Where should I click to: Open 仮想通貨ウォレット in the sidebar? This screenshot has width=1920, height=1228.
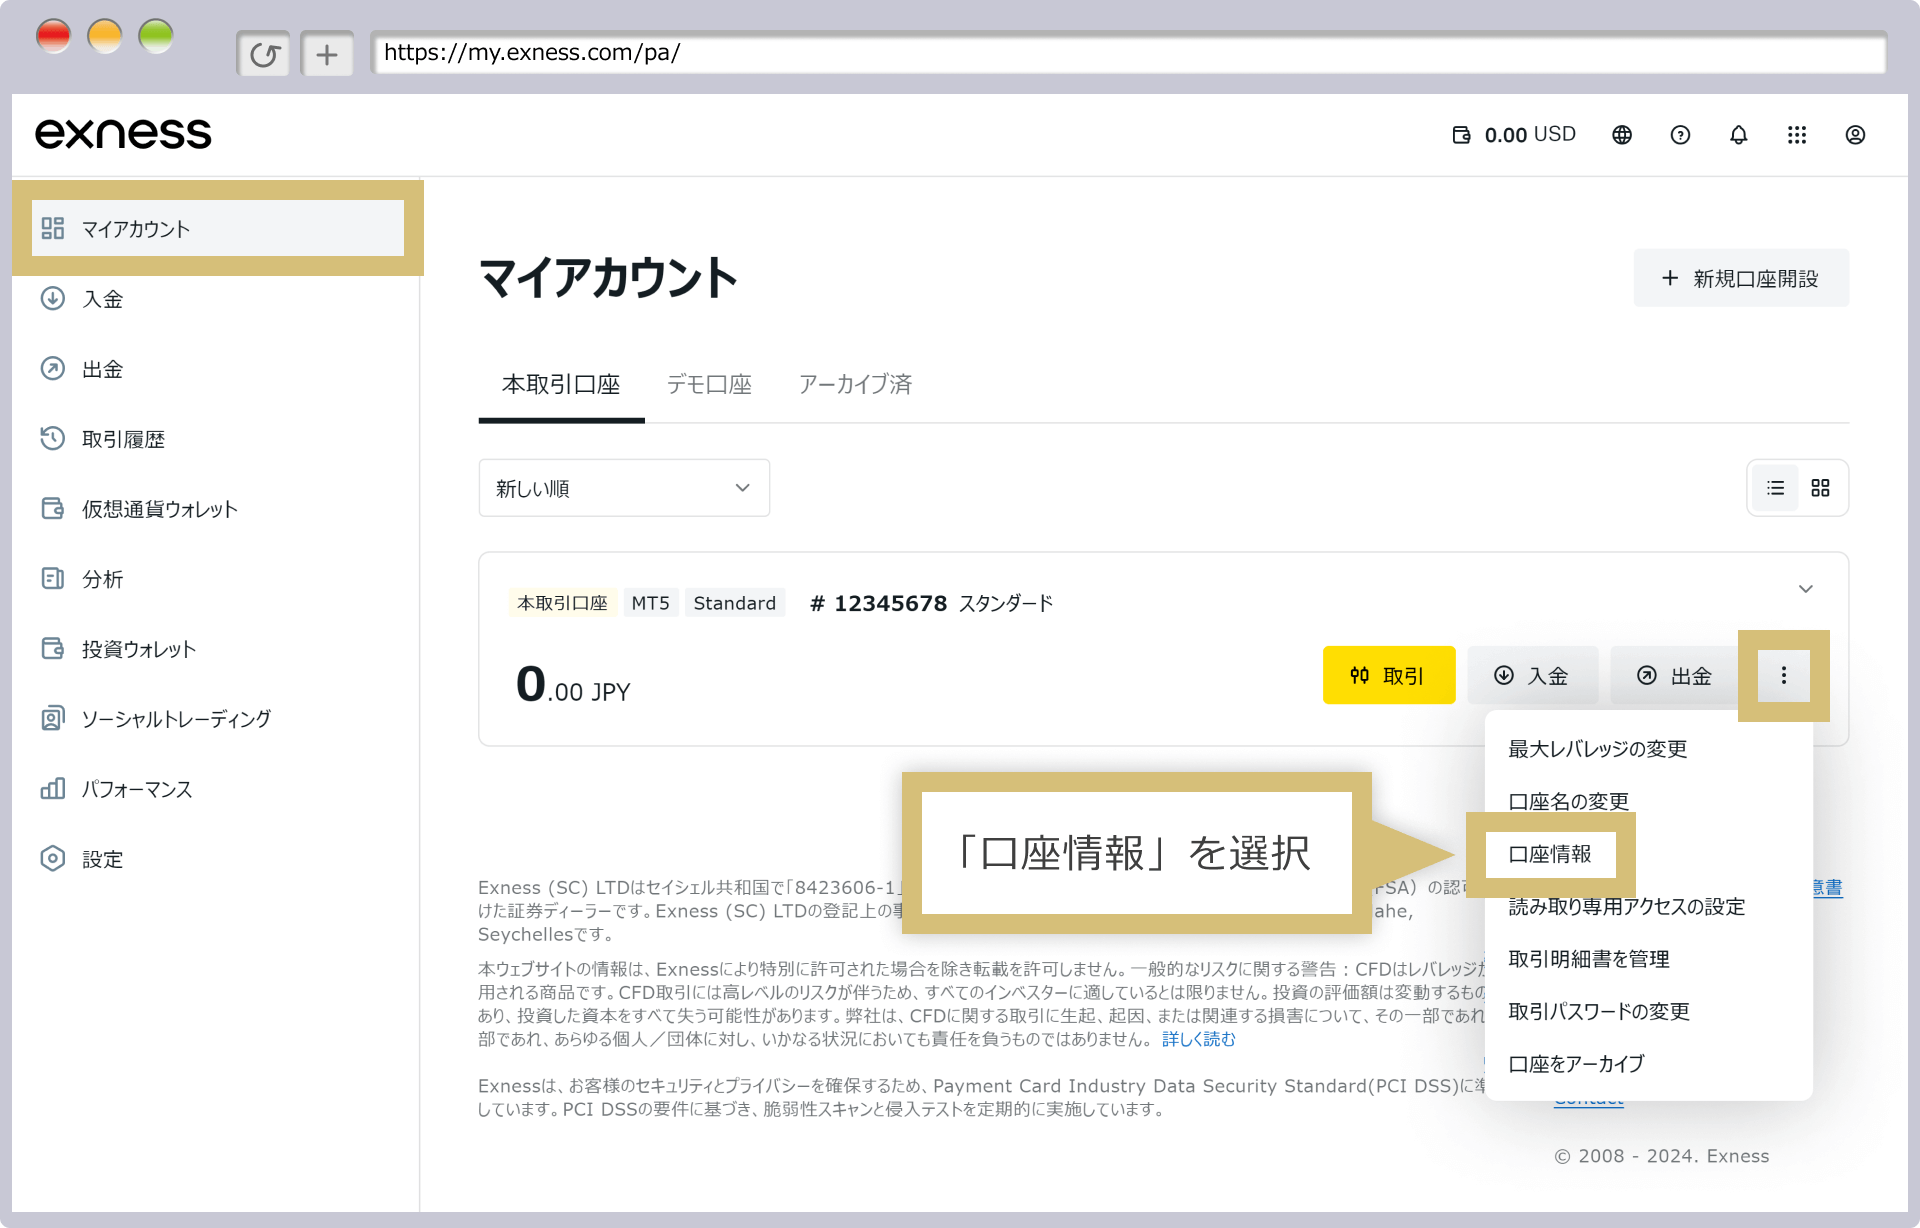[159, 509]
